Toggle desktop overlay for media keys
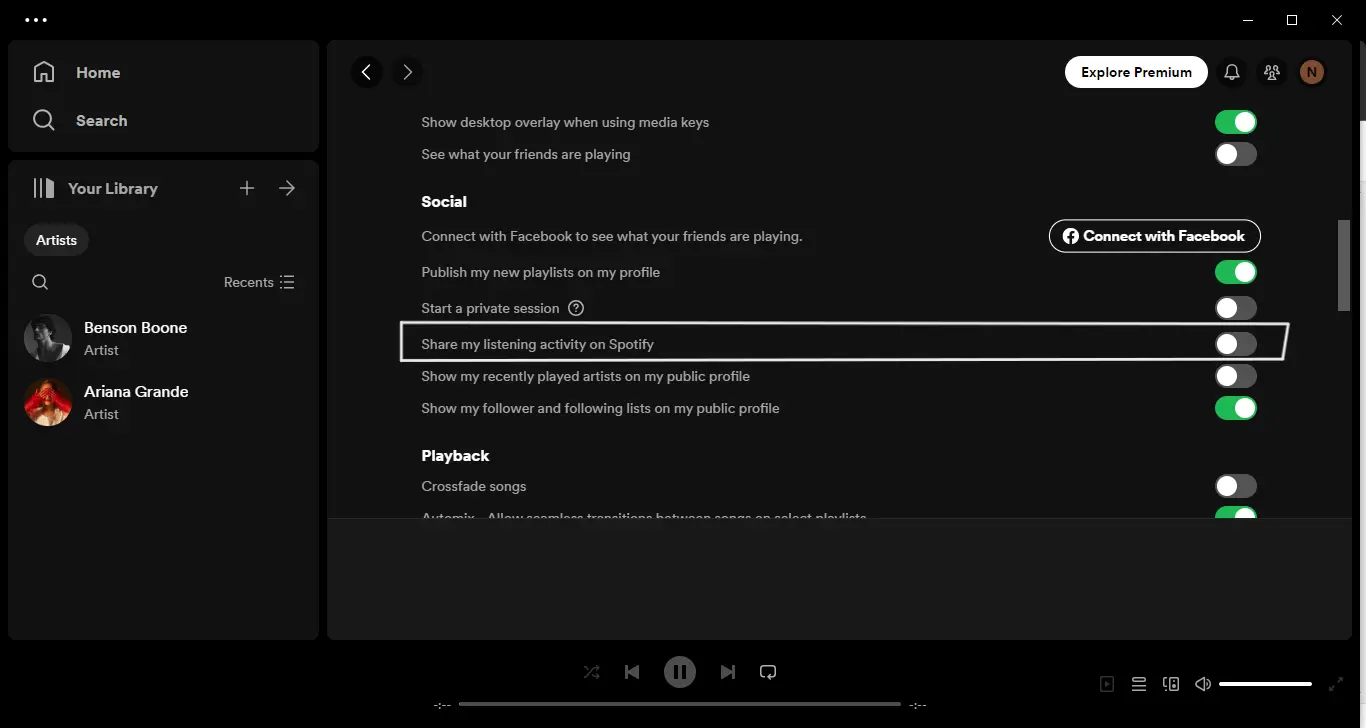The height and width of the screenshot is (728, 1366). click(1236, 122)
